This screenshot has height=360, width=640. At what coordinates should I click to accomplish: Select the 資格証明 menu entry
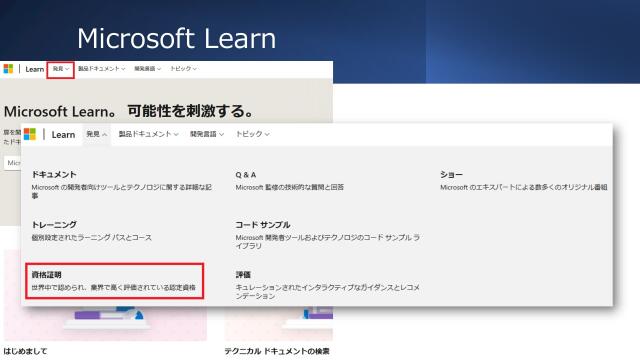tap(47, 275)
